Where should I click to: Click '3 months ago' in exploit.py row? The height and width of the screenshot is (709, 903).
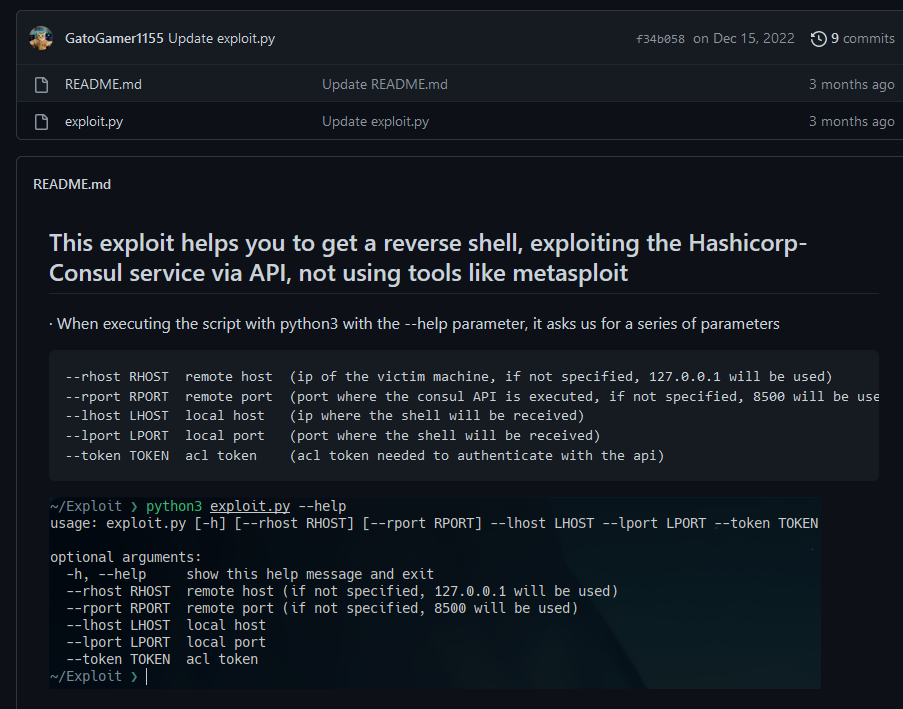[x=851, y=122]
